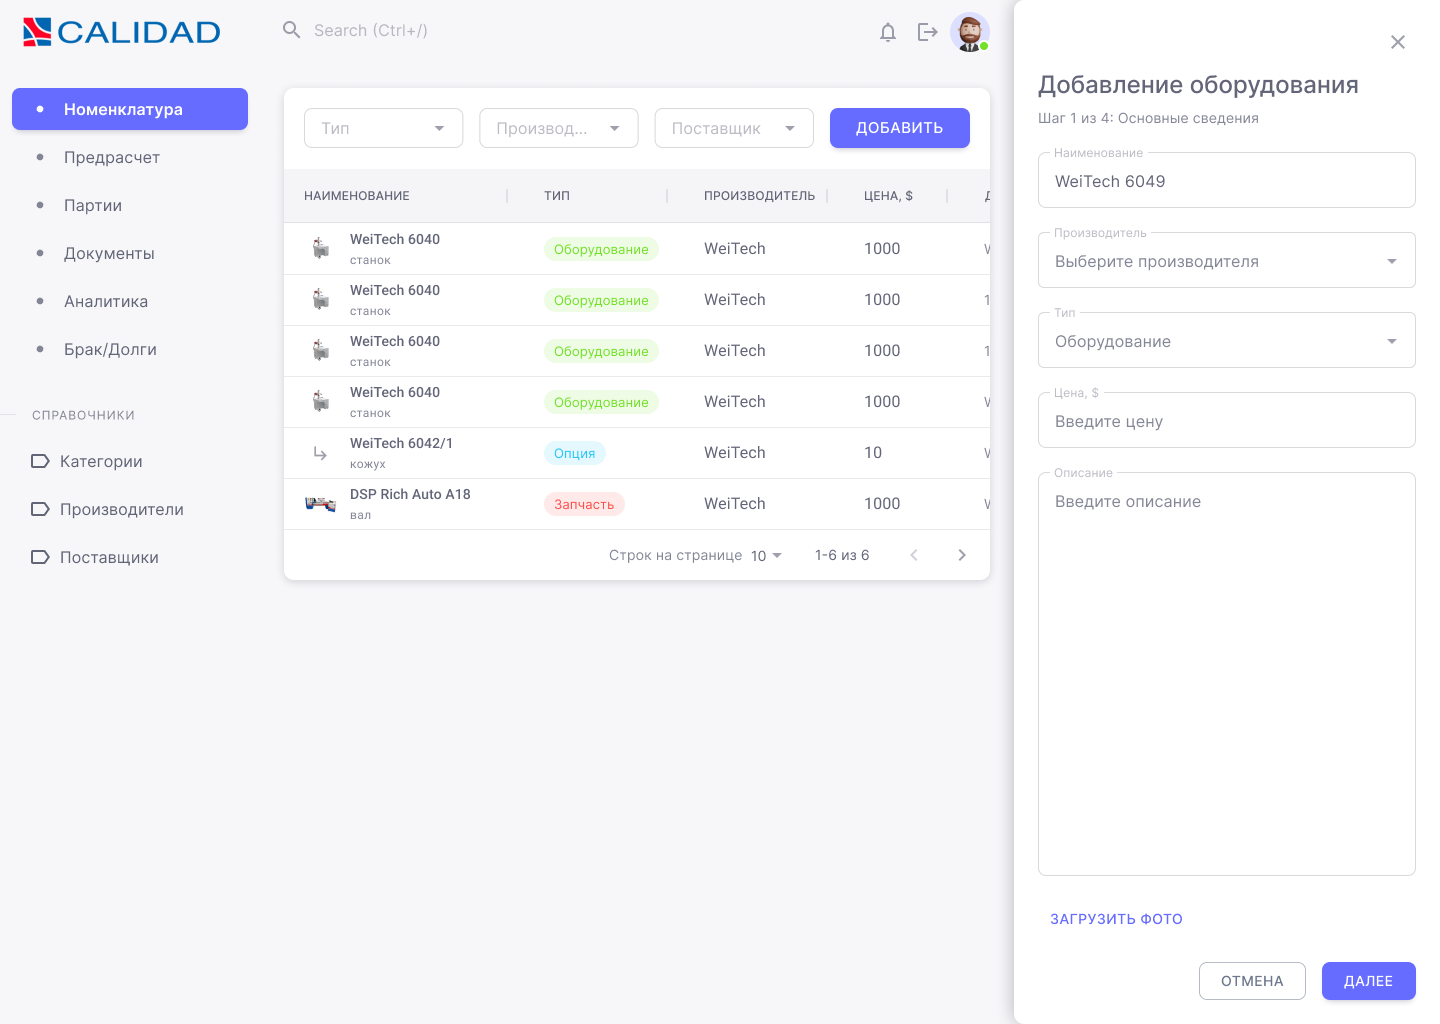Click the CALIDAD logo
1440x1024 pixels.
coord(121,32)
